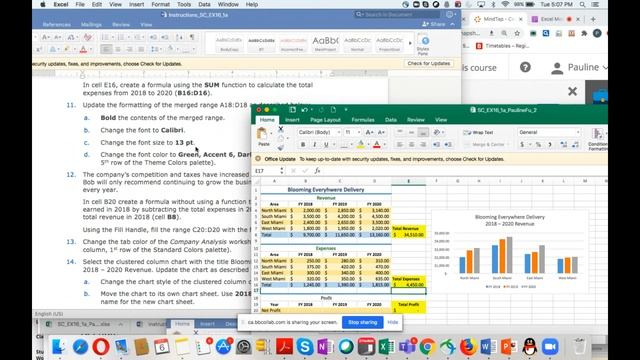The image size is (640, 360).
Task: Apply percent style in Excel
Action: (x=538, y=144)
